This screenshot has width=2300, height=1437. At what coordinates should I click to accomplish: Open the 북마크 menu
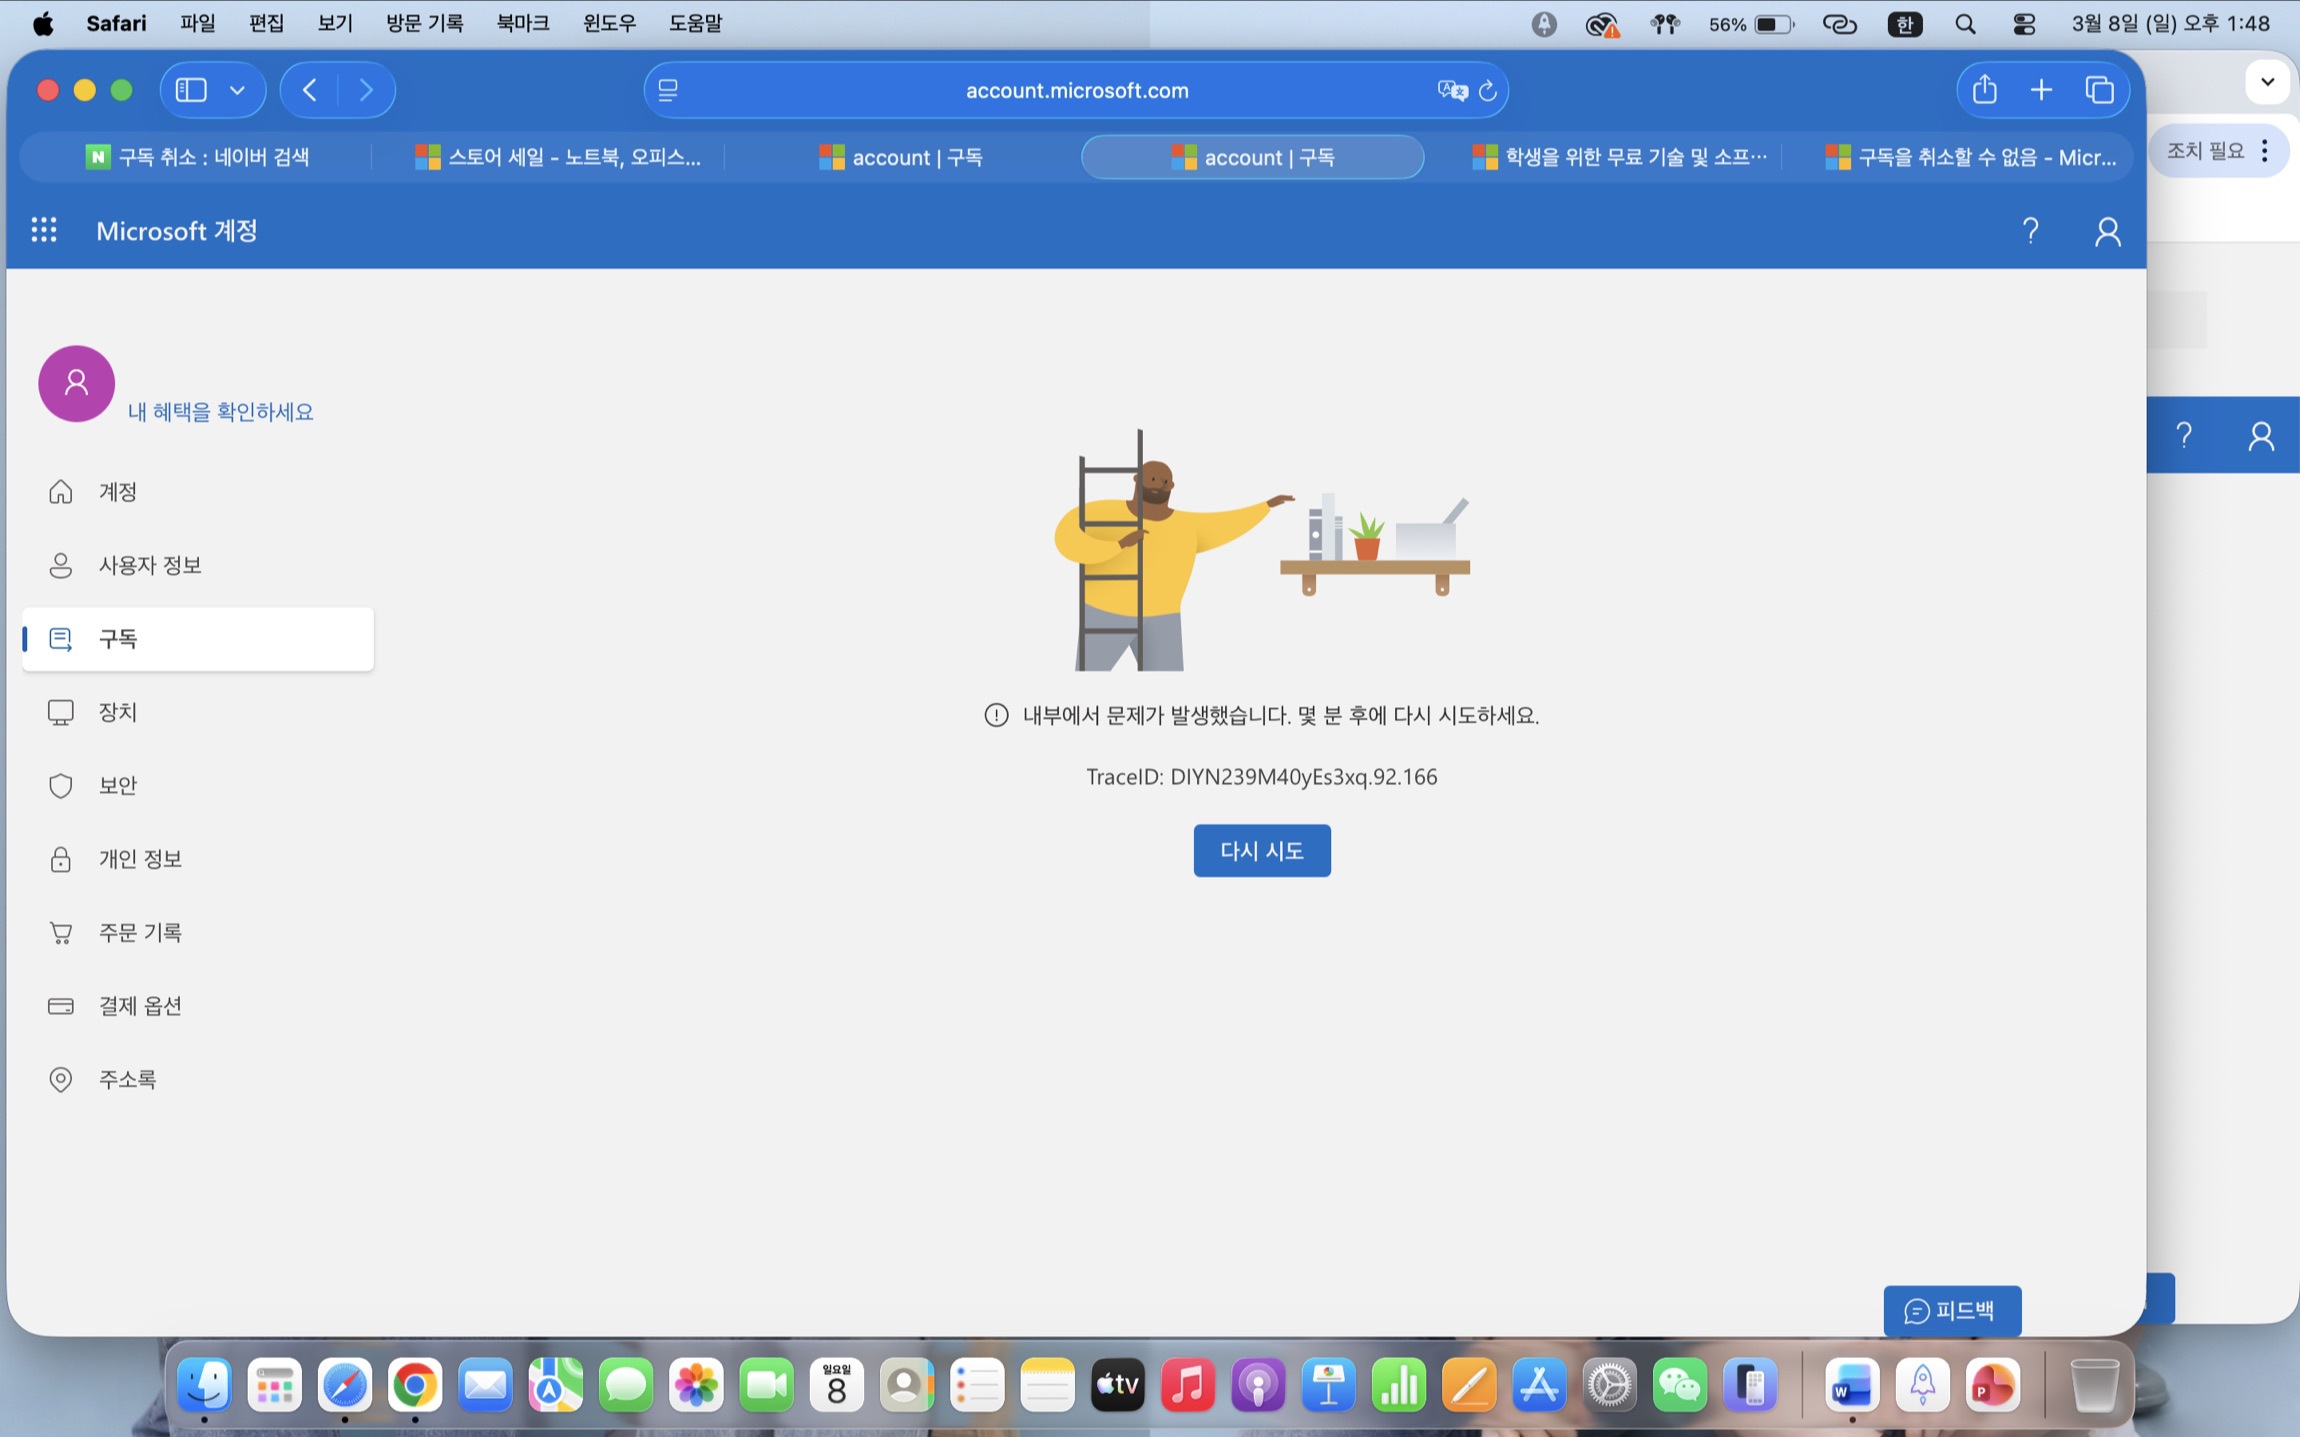point(523,23)
